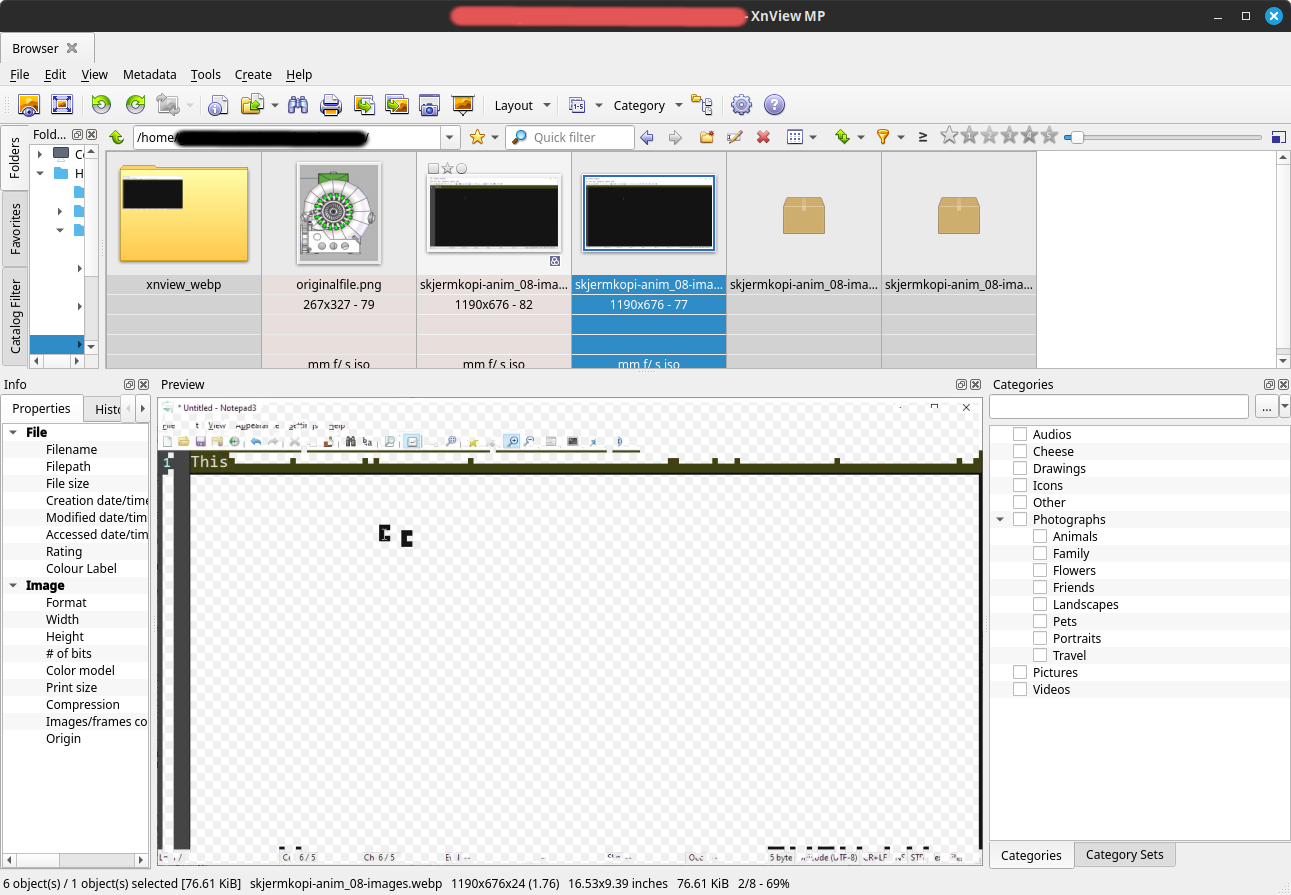Click the red X delete file icon
Viewport: 1291px width, 895px height.
tap(763, 137)
